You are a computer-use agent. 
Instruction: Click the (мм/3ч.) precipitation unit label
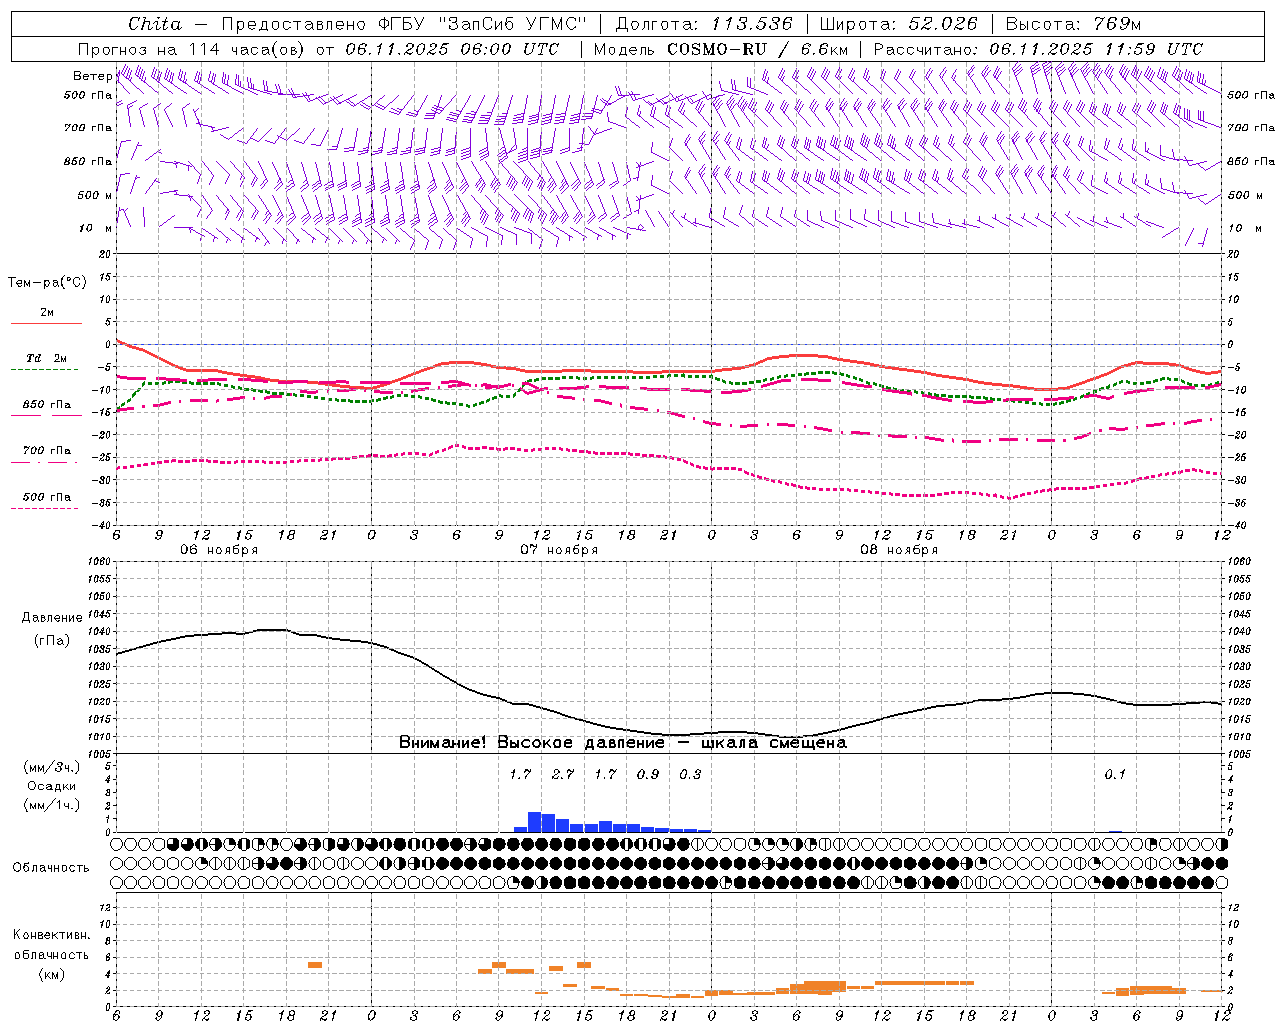pyautogui.click(x=51, y=767)
